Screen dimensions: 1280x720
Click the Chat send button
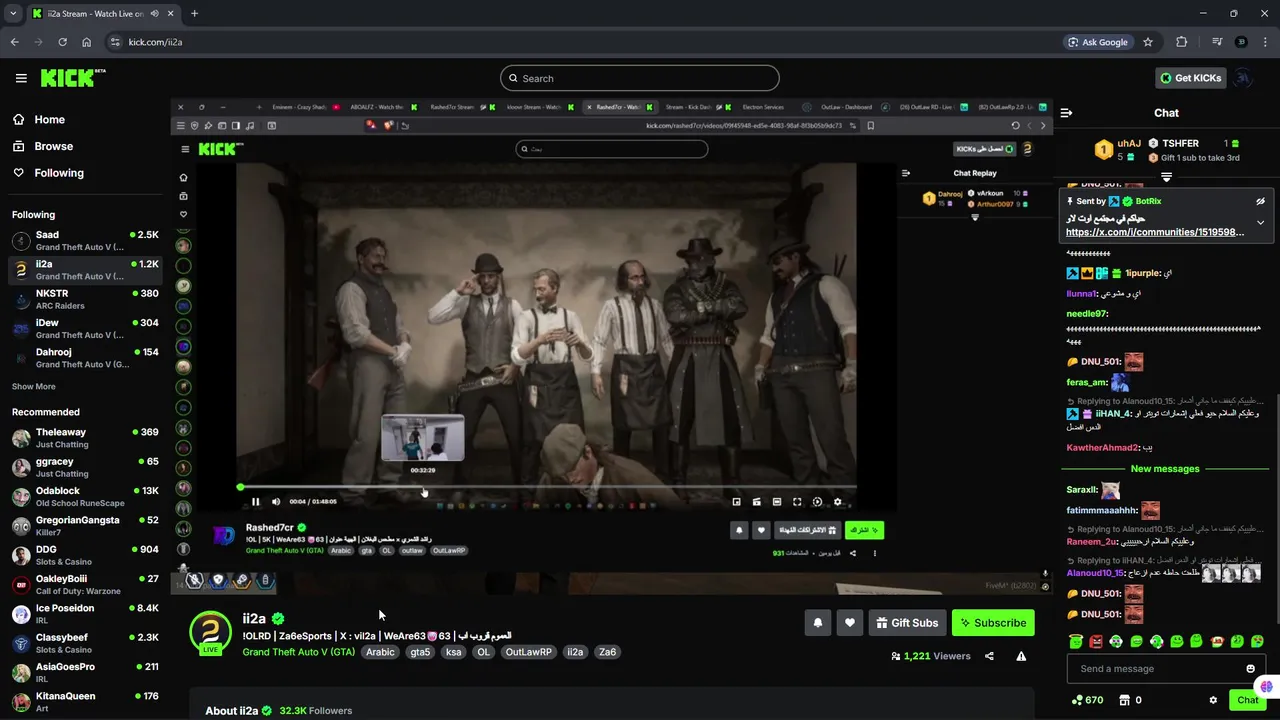coord(1247,700)
